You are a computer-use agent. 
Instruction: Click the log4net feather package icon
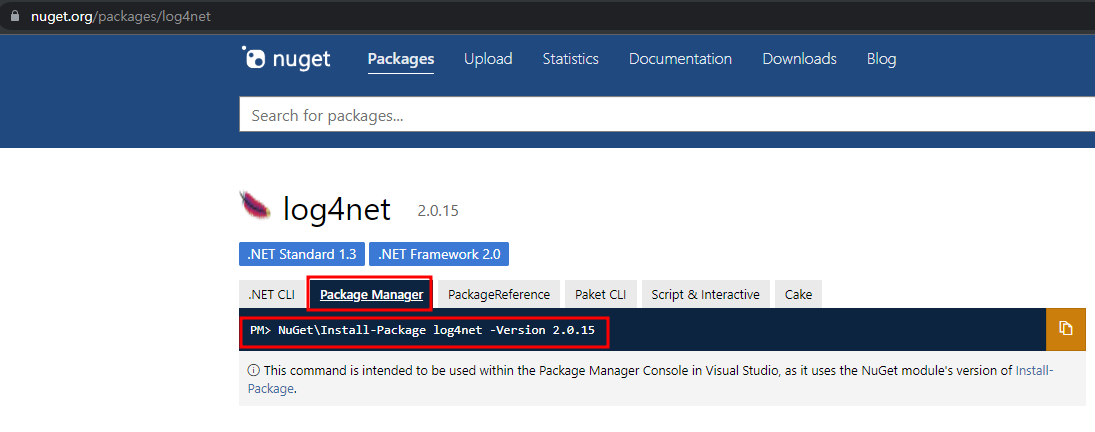255,205
